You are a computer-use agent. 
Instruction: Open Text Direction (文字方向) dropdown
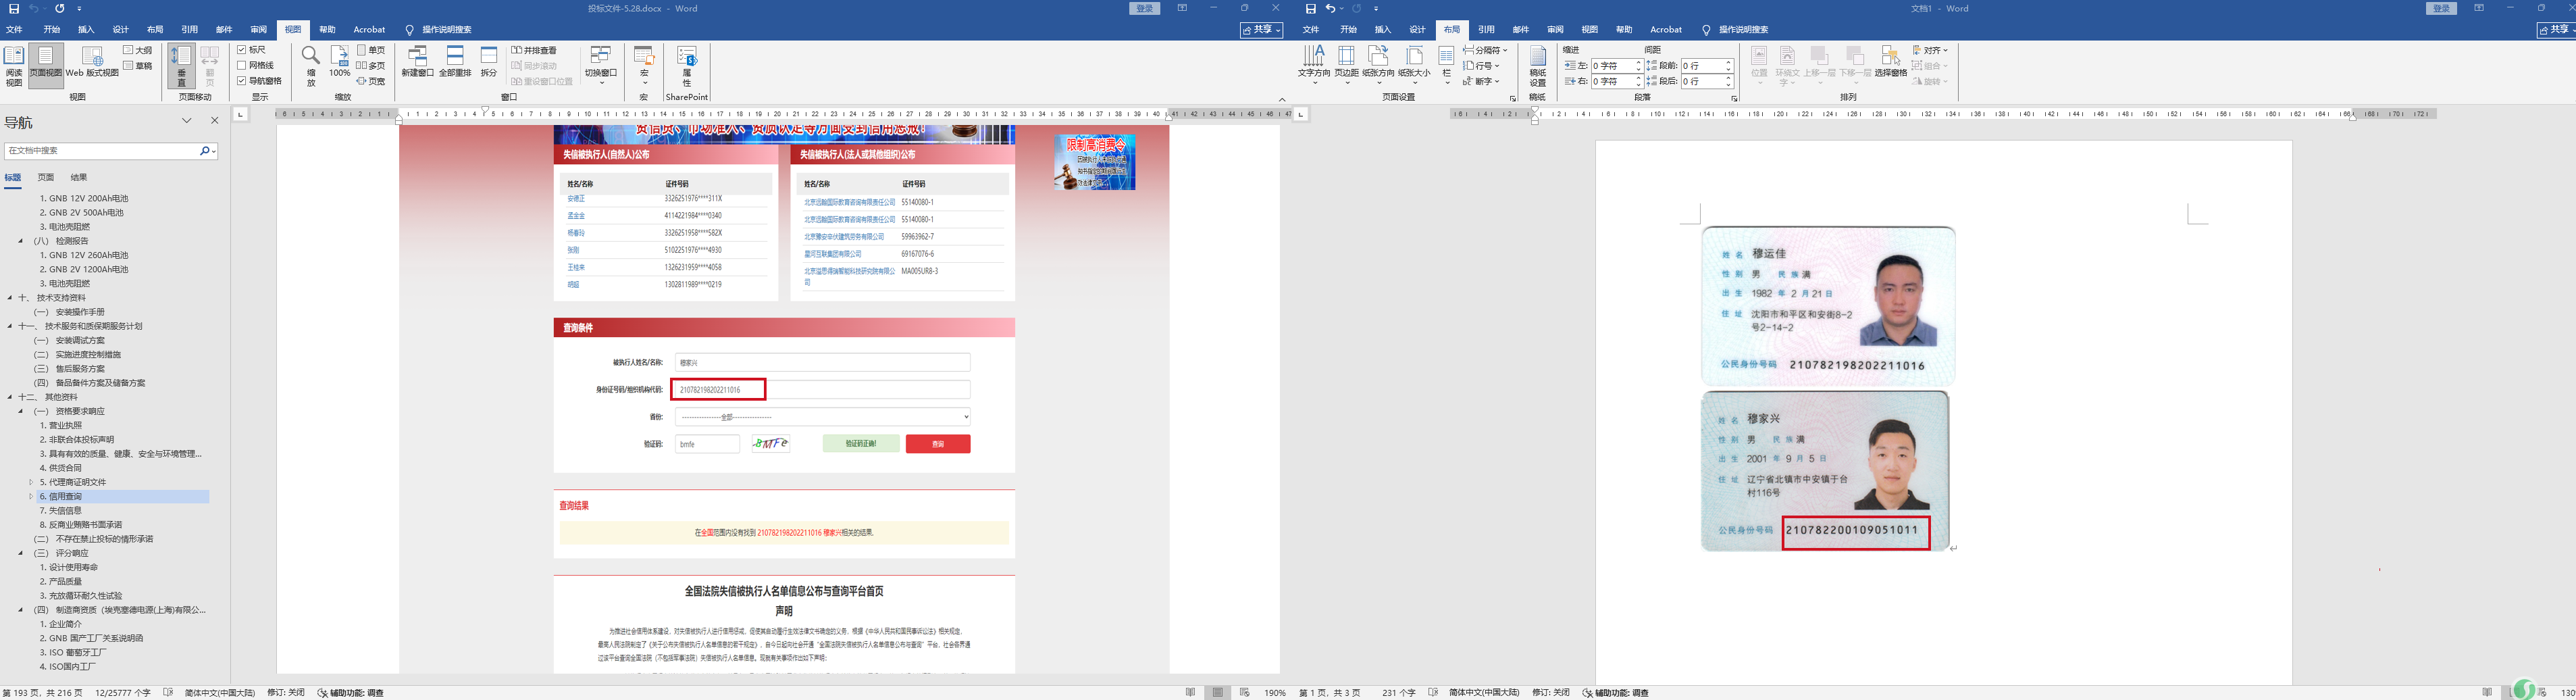[1314, 66]
